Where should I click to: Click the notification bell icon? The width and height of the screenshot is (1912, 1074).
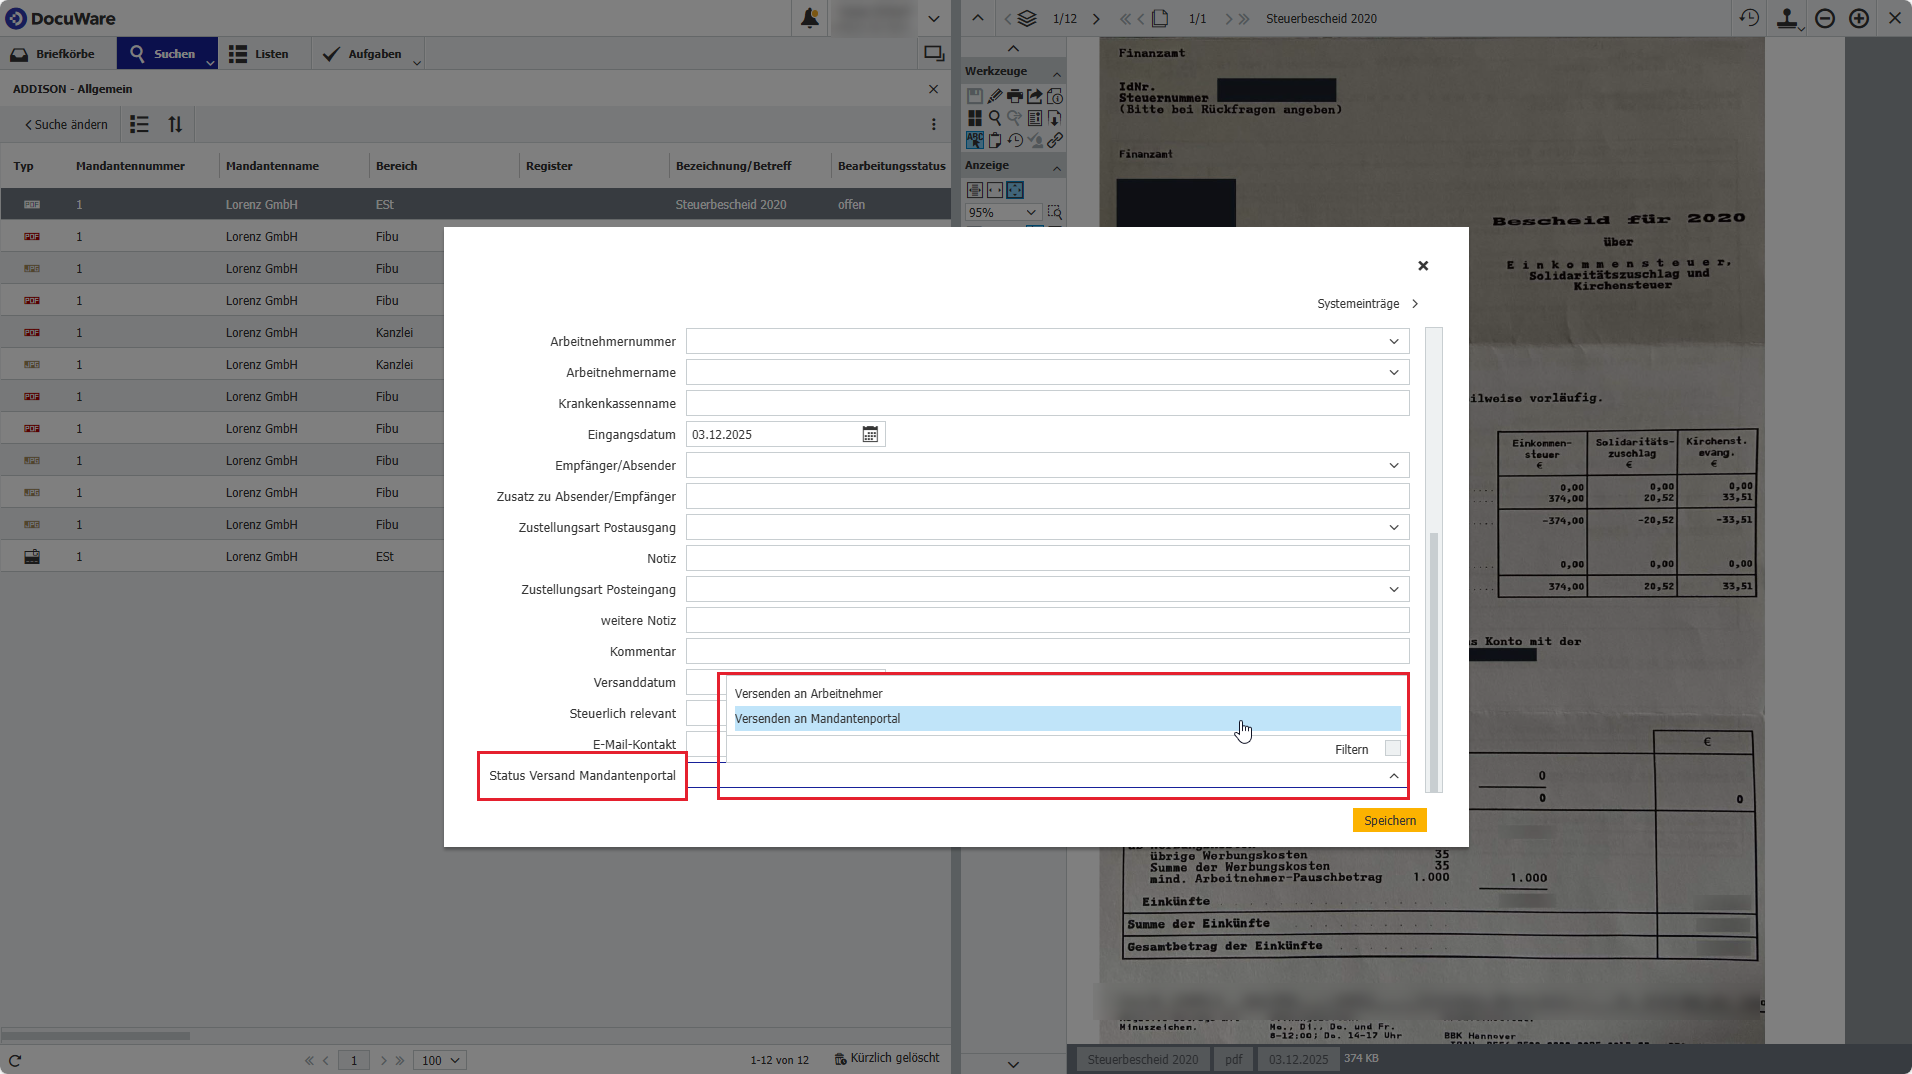[810, 18]
